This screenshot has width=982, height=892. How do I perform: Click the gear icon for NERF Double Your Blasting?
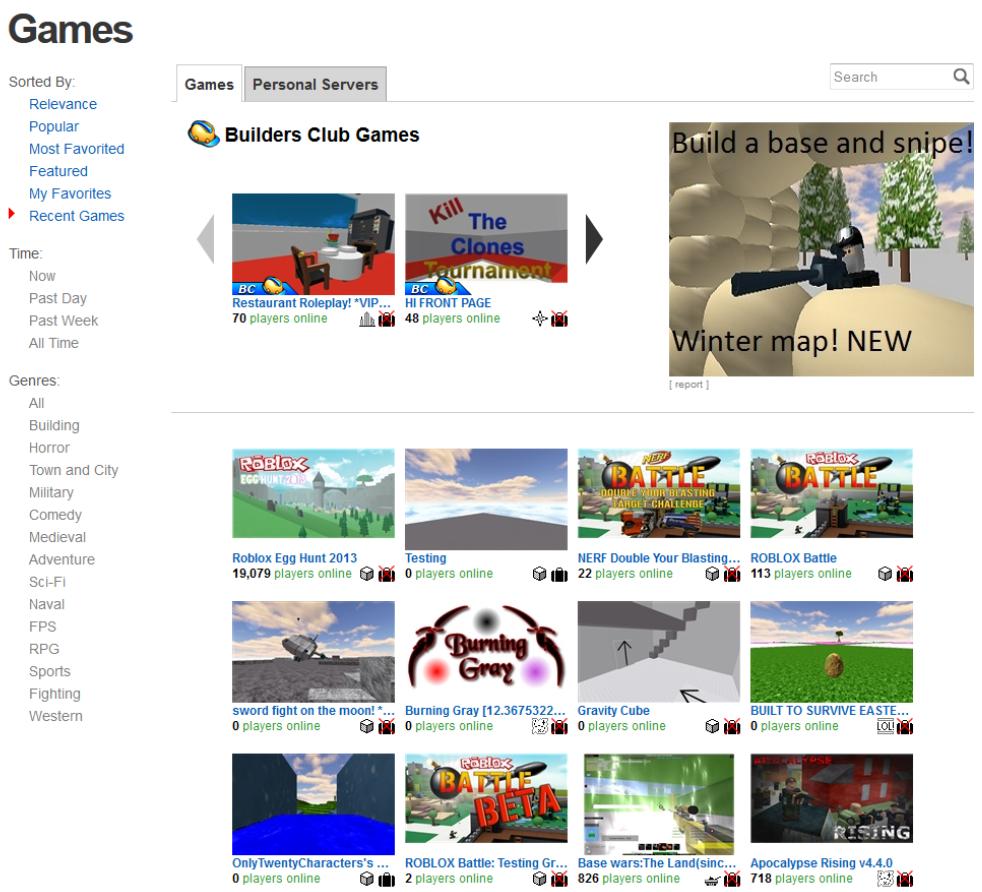(x=732, y=574)
